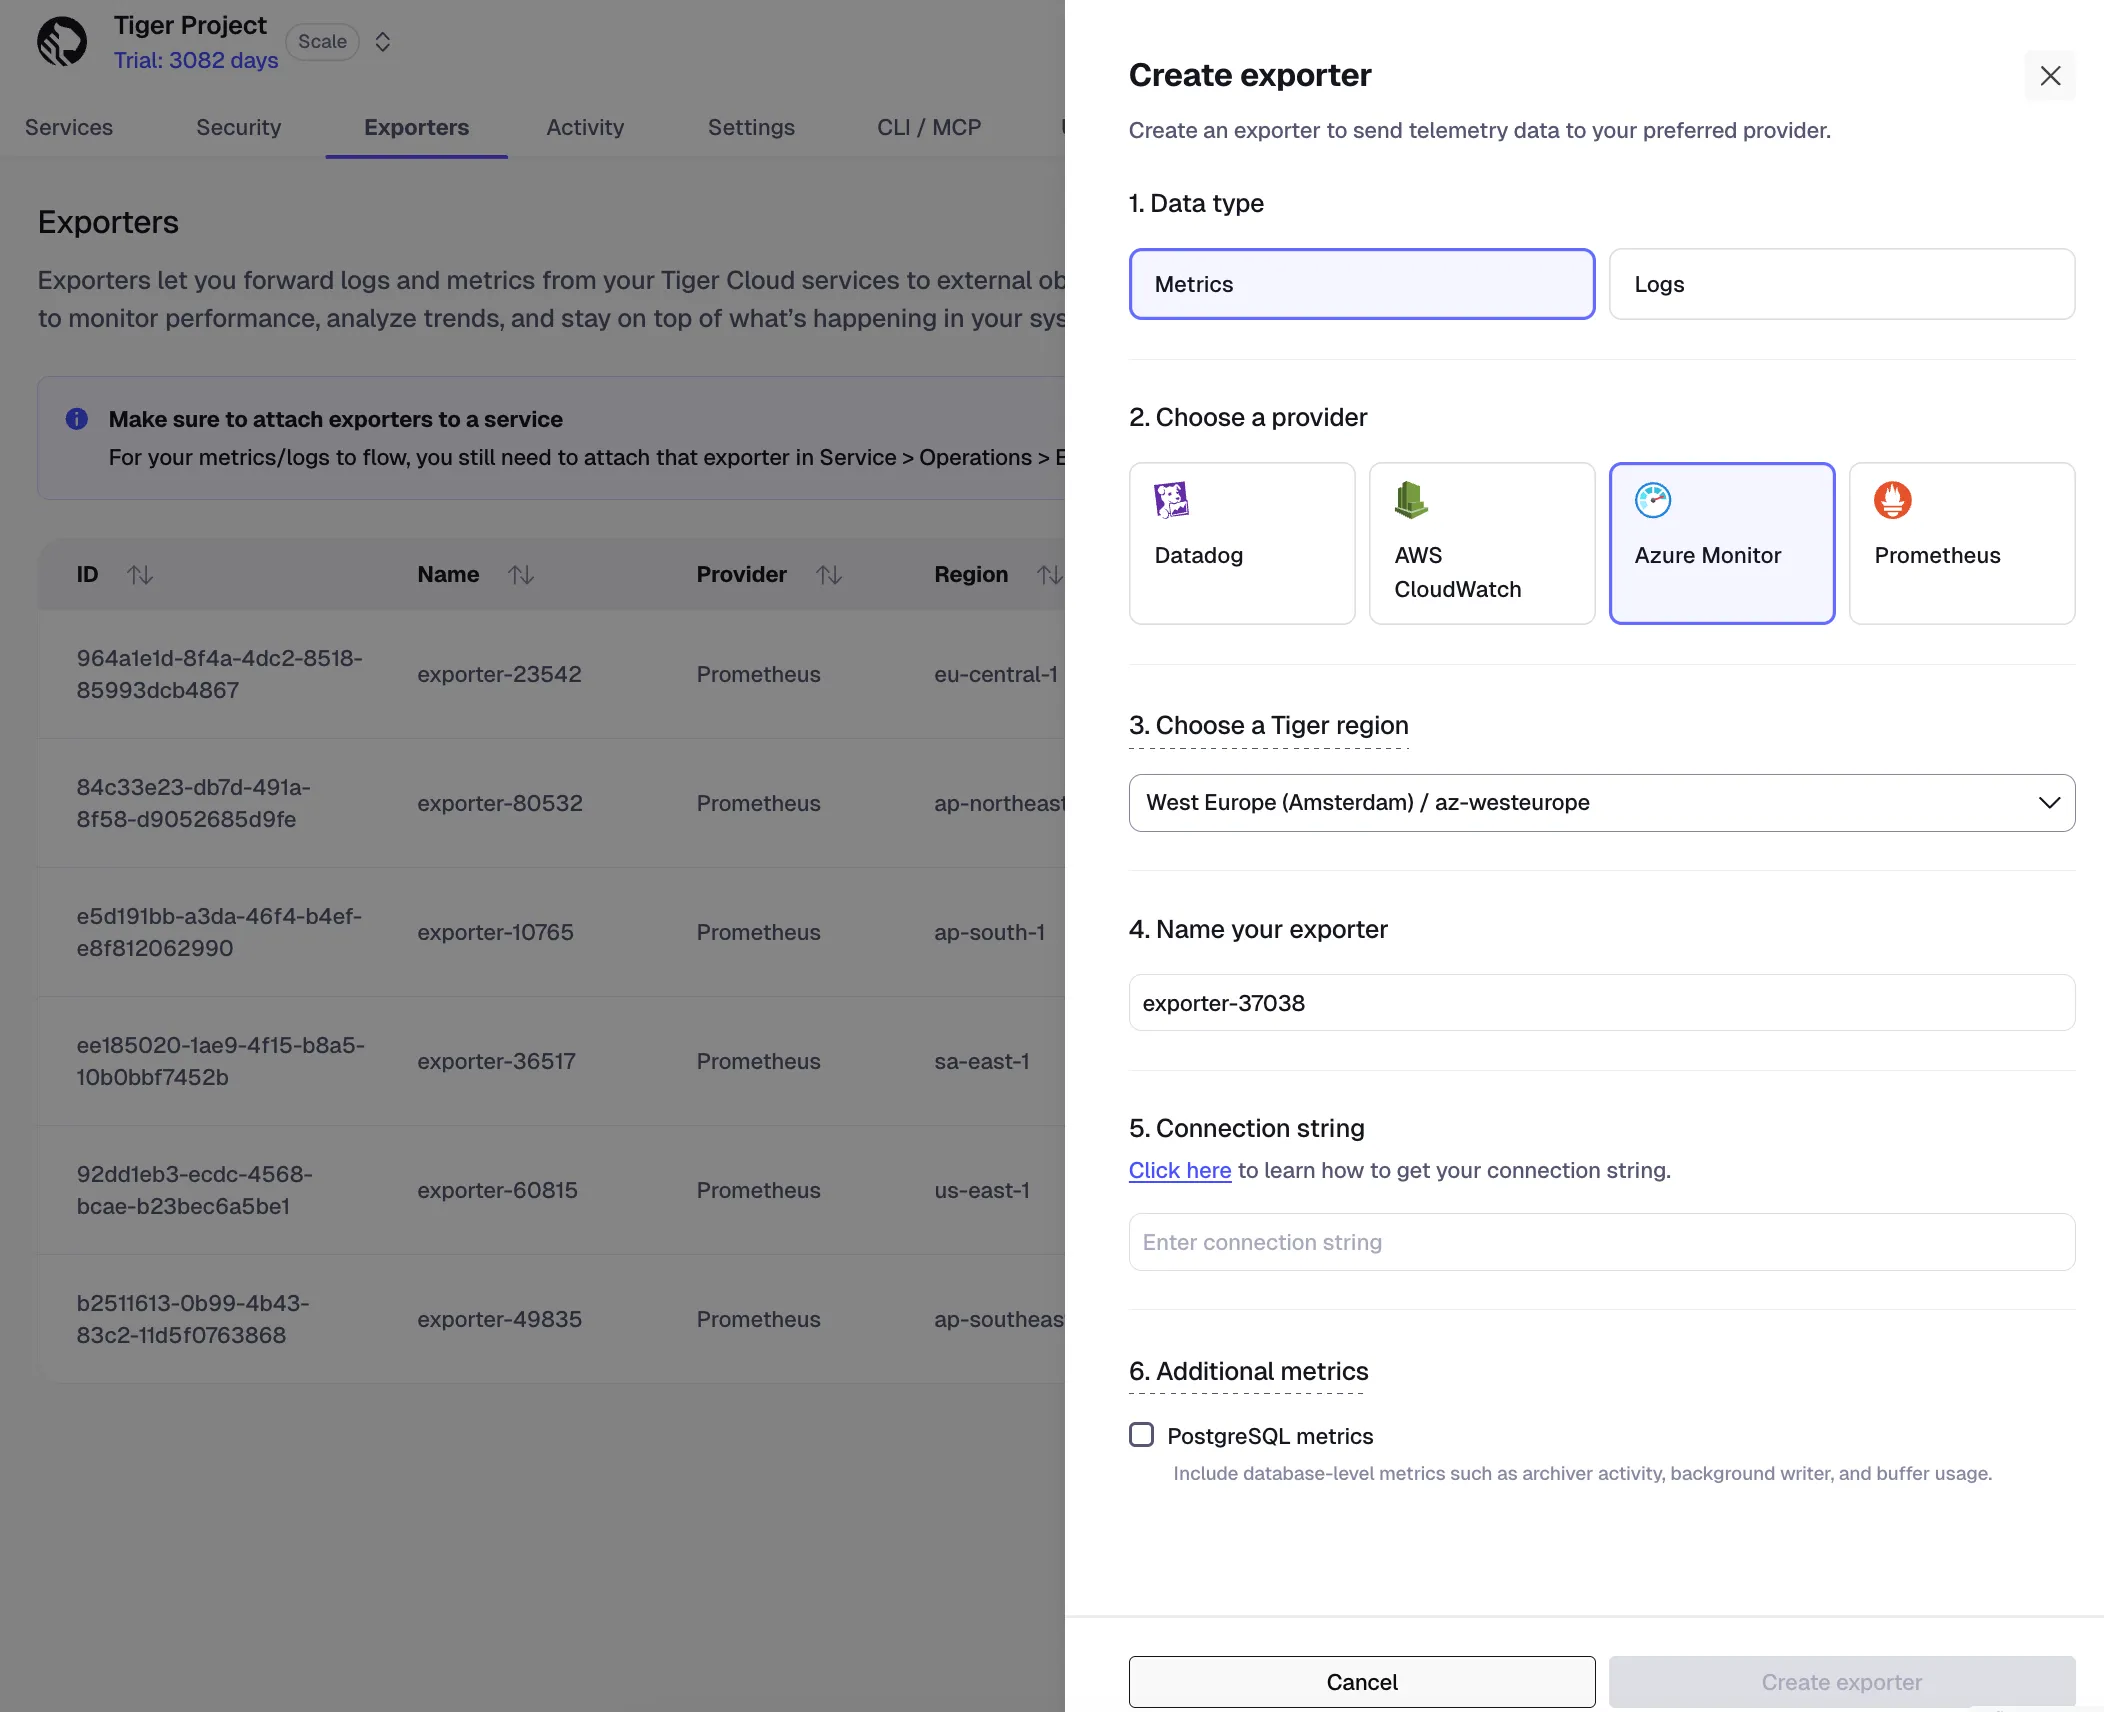The height and width of the screenshot is (1712, 2104).
Task: Open the Tiger region dropdown
Action: click(x=1602, y=803)
